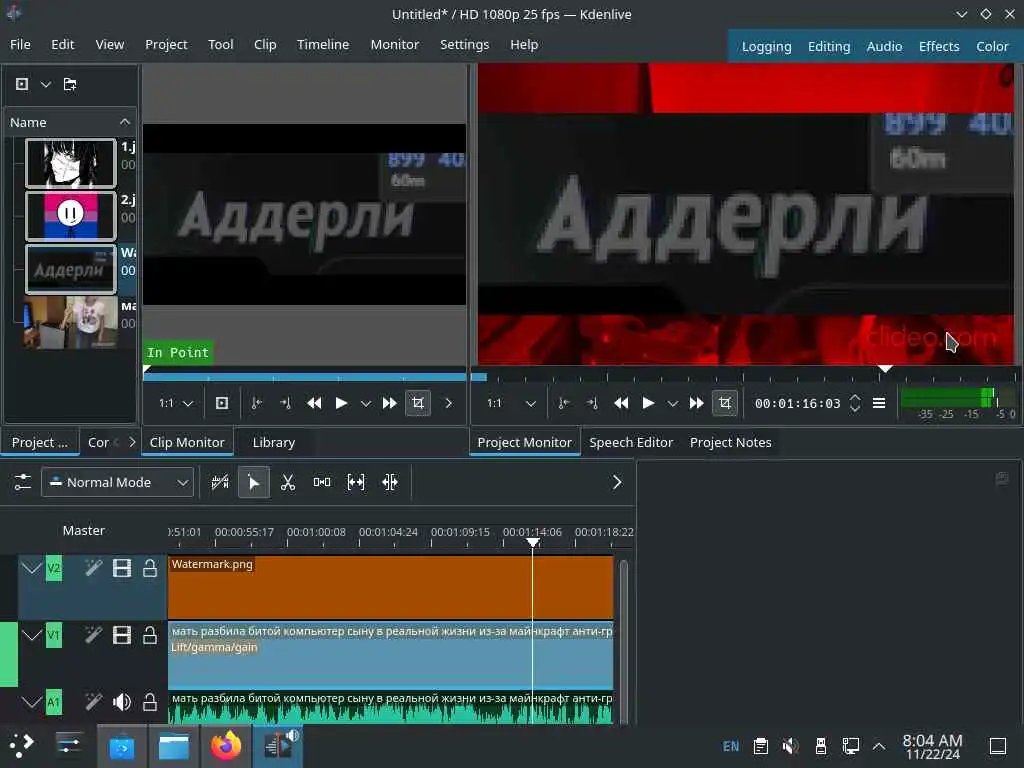The image size is (1024, 768).
Task: Lock track V2
Action: tap(150, 568)
